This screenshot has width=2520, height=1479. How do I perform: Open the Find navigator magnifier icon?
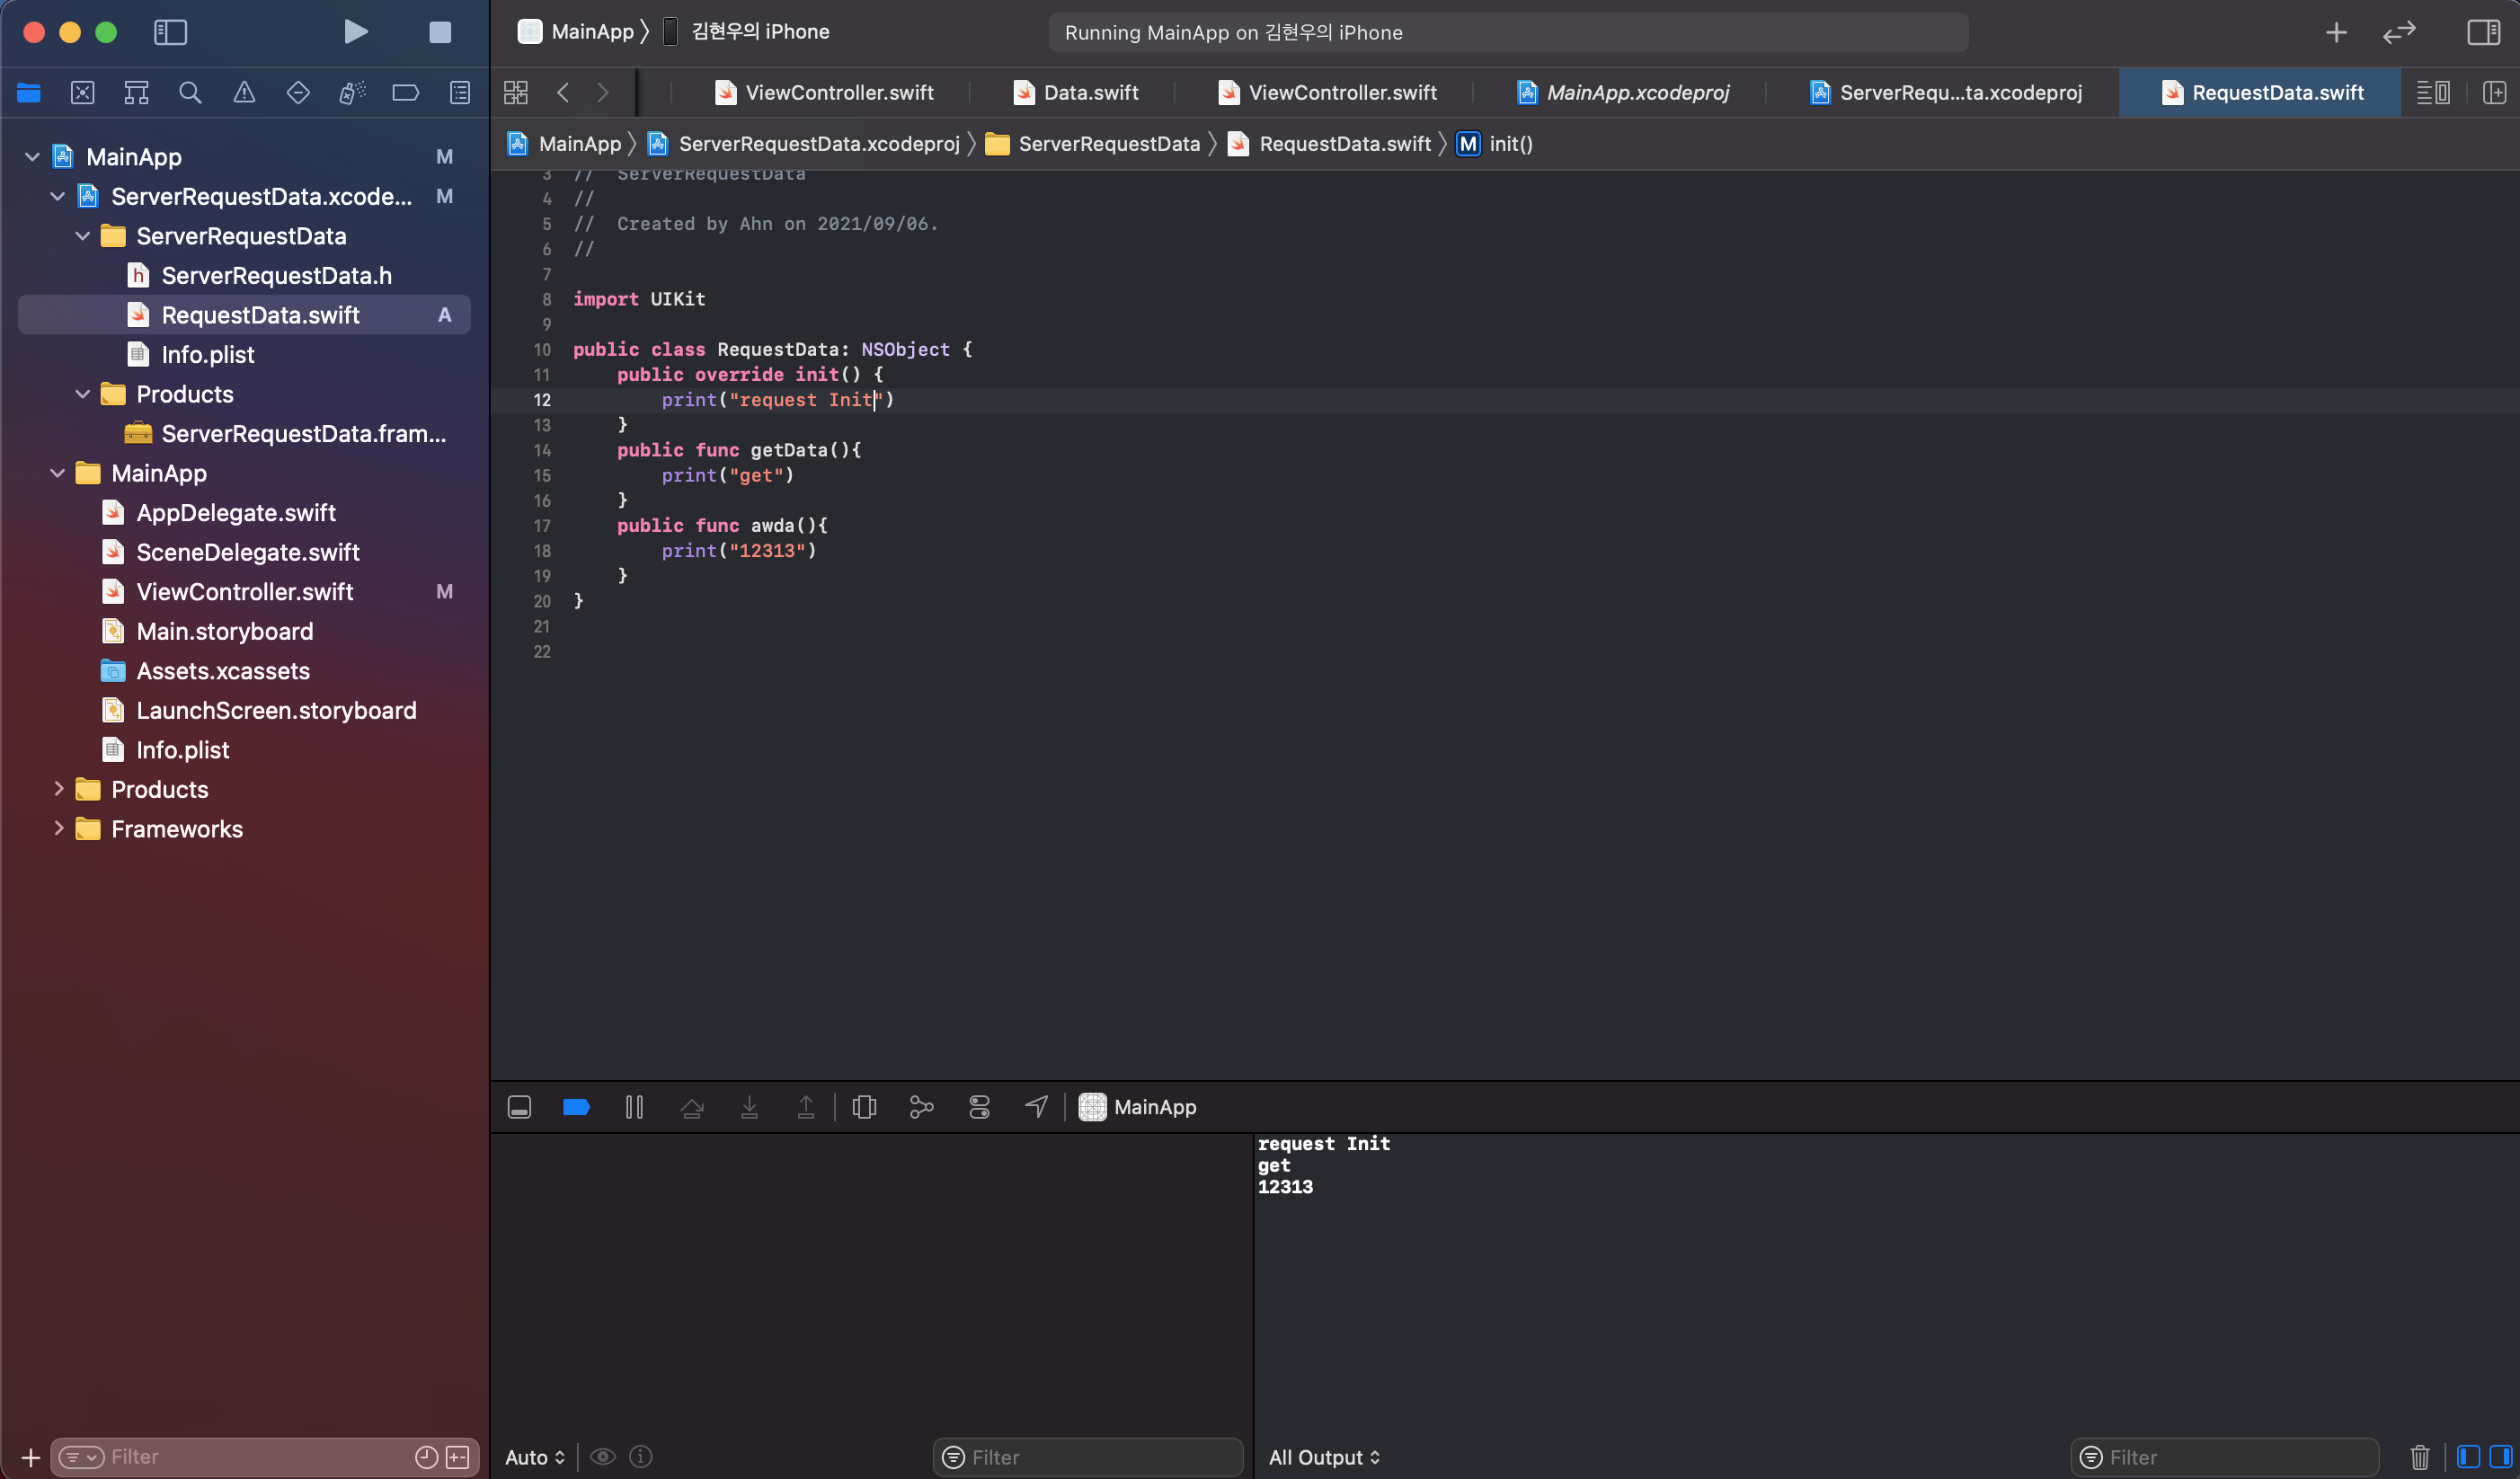[190, 93]
